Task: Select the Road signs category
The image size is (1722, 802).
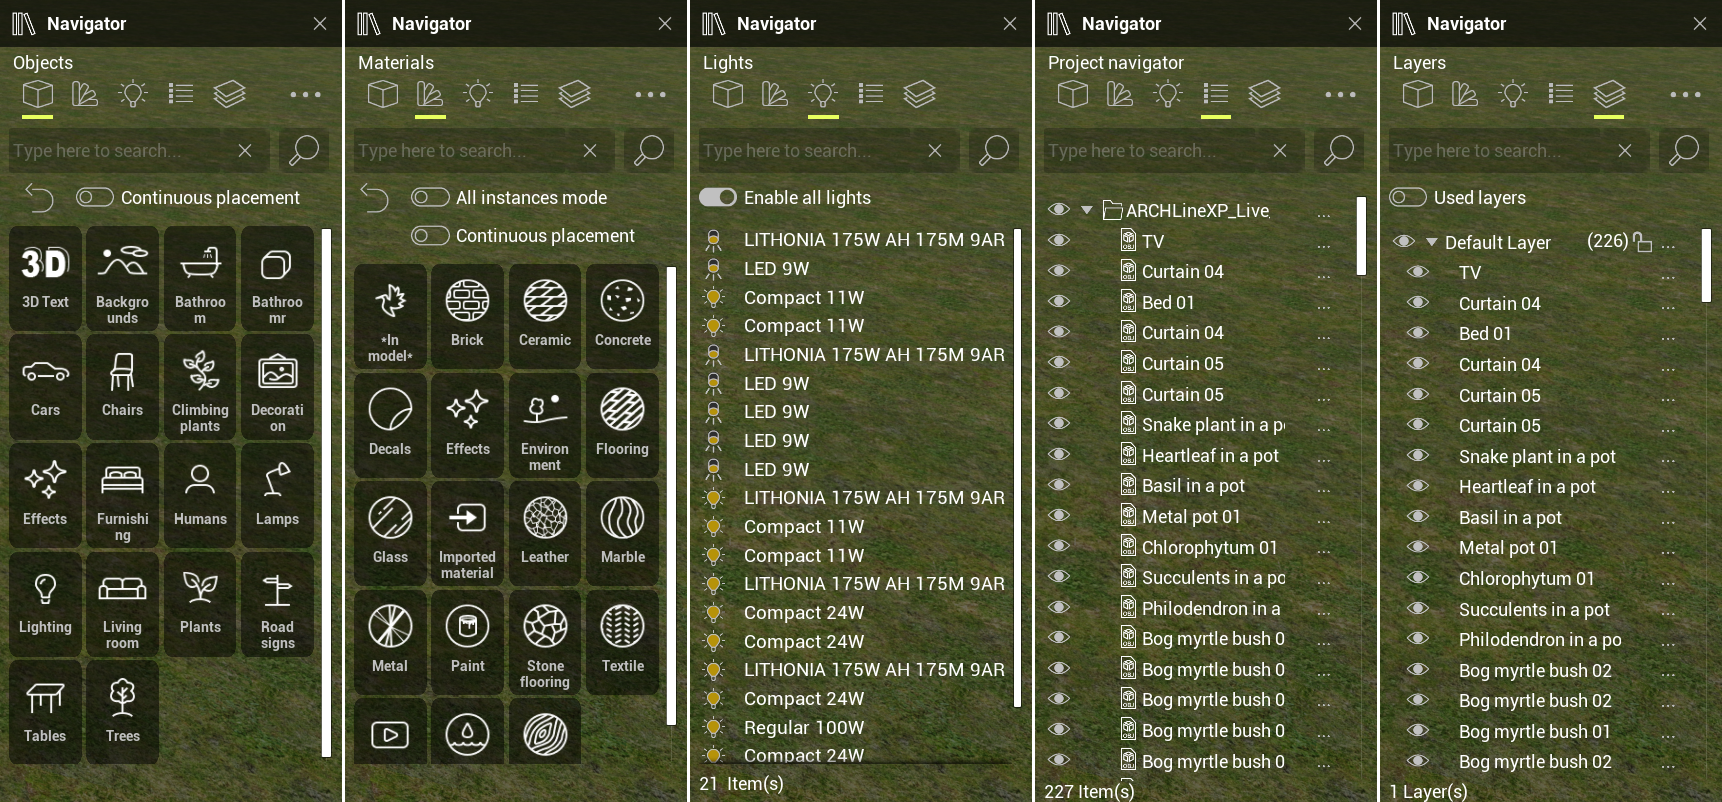Action: (x=277, y=604)
